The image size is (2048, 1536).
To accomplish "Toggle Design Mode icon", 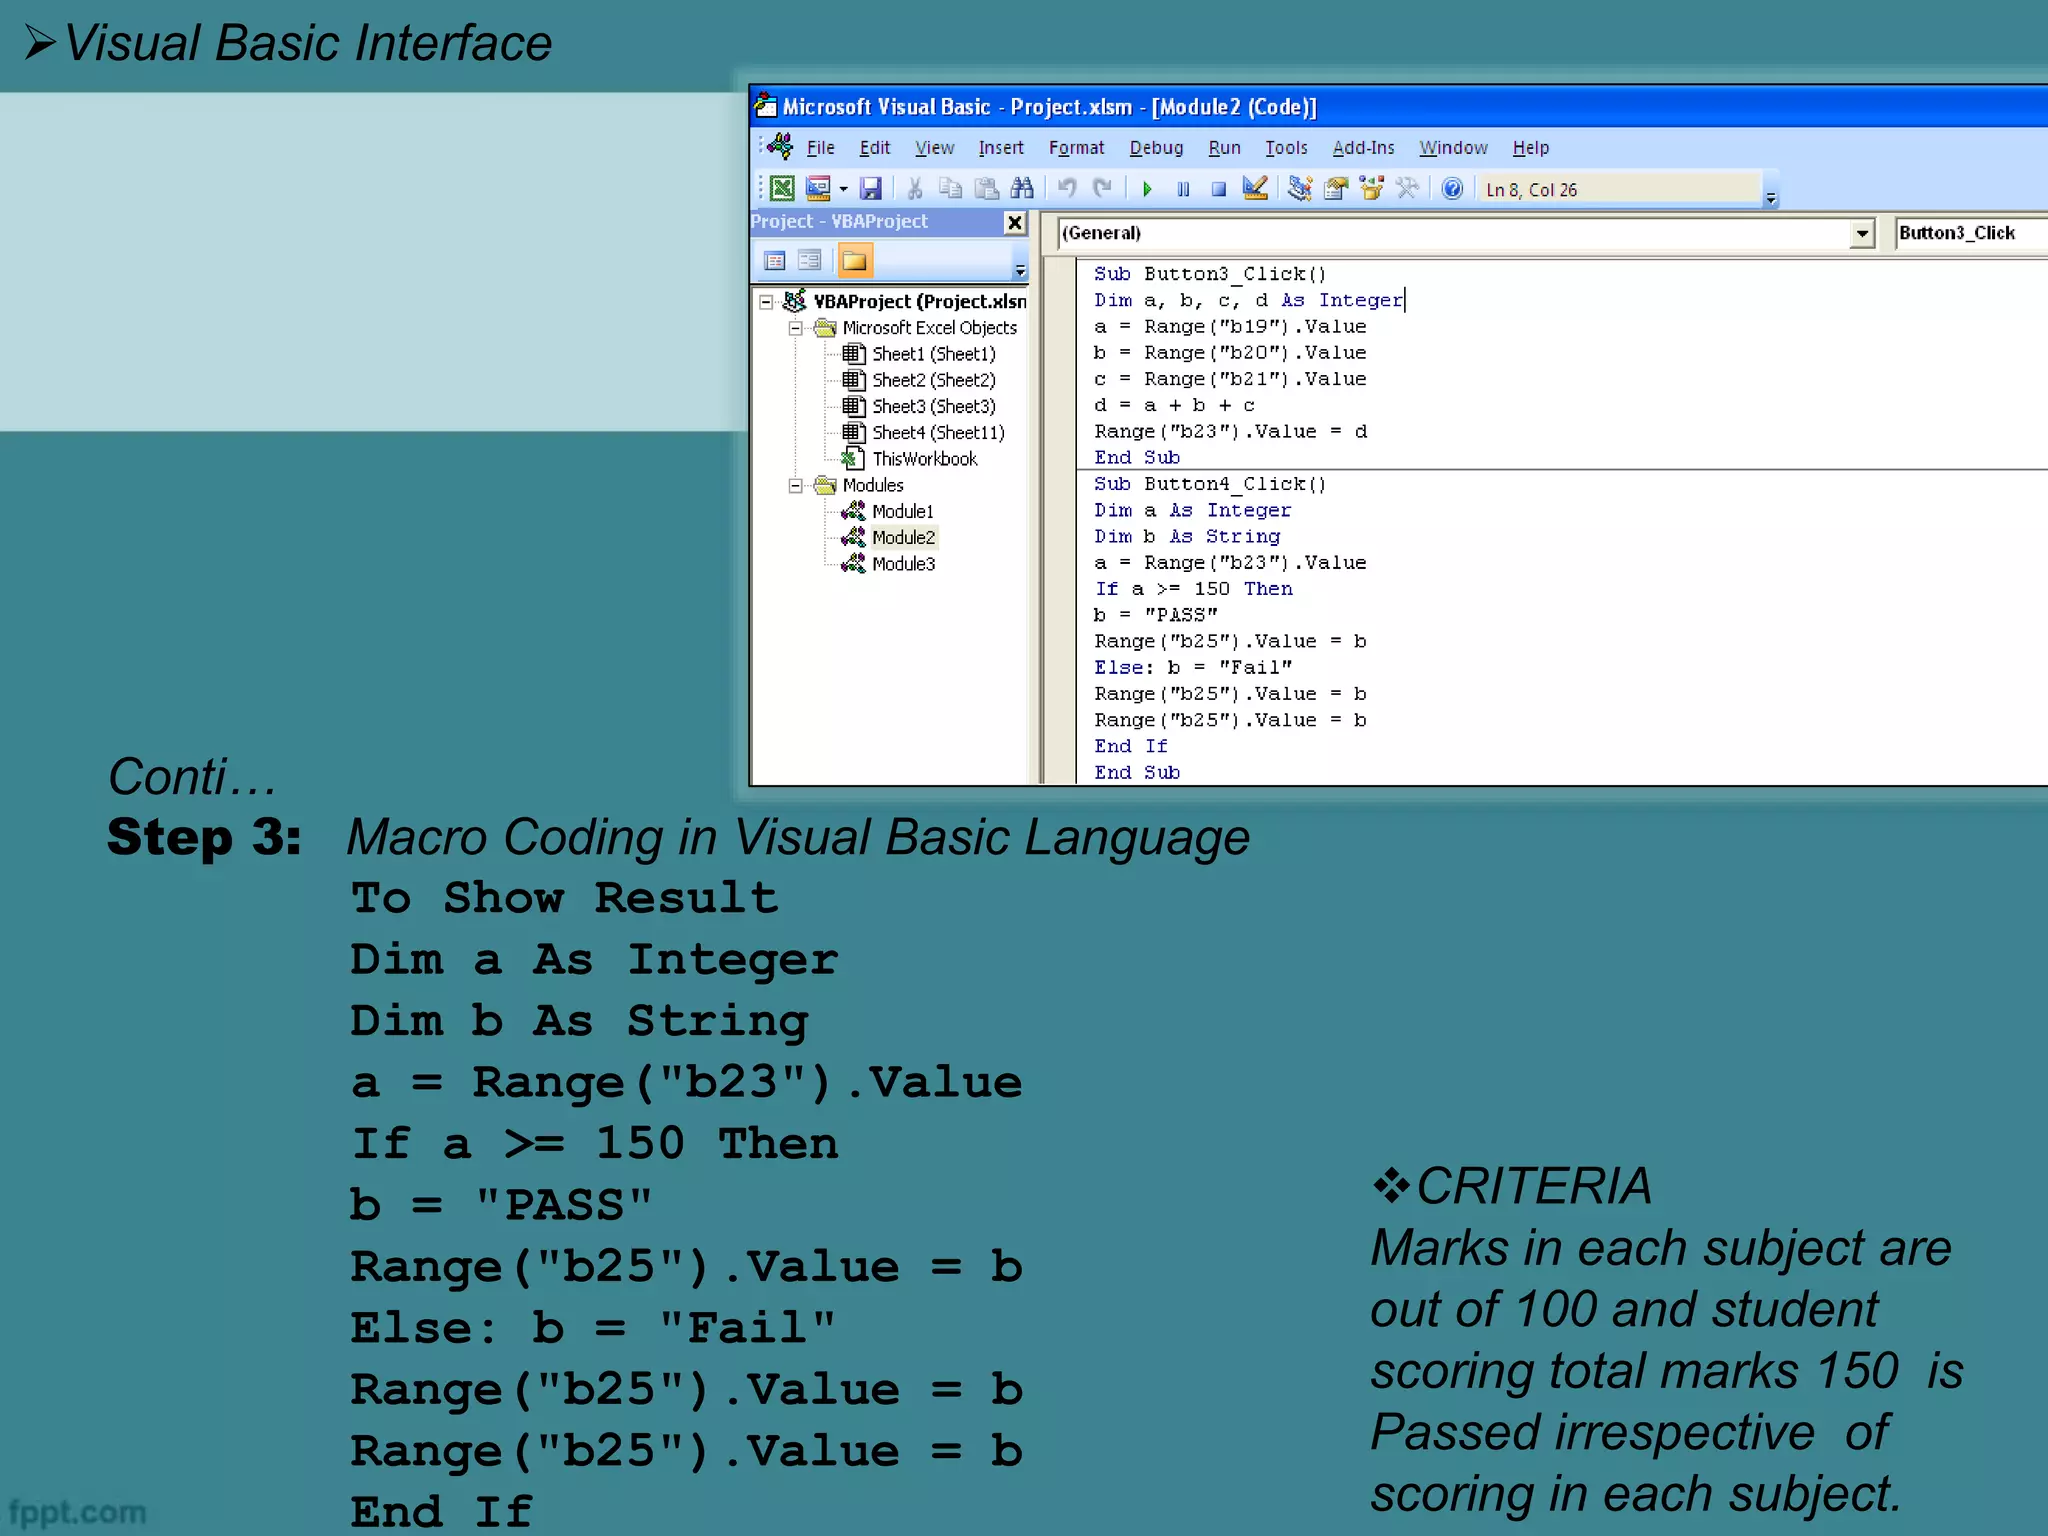I will [1255, 188].
